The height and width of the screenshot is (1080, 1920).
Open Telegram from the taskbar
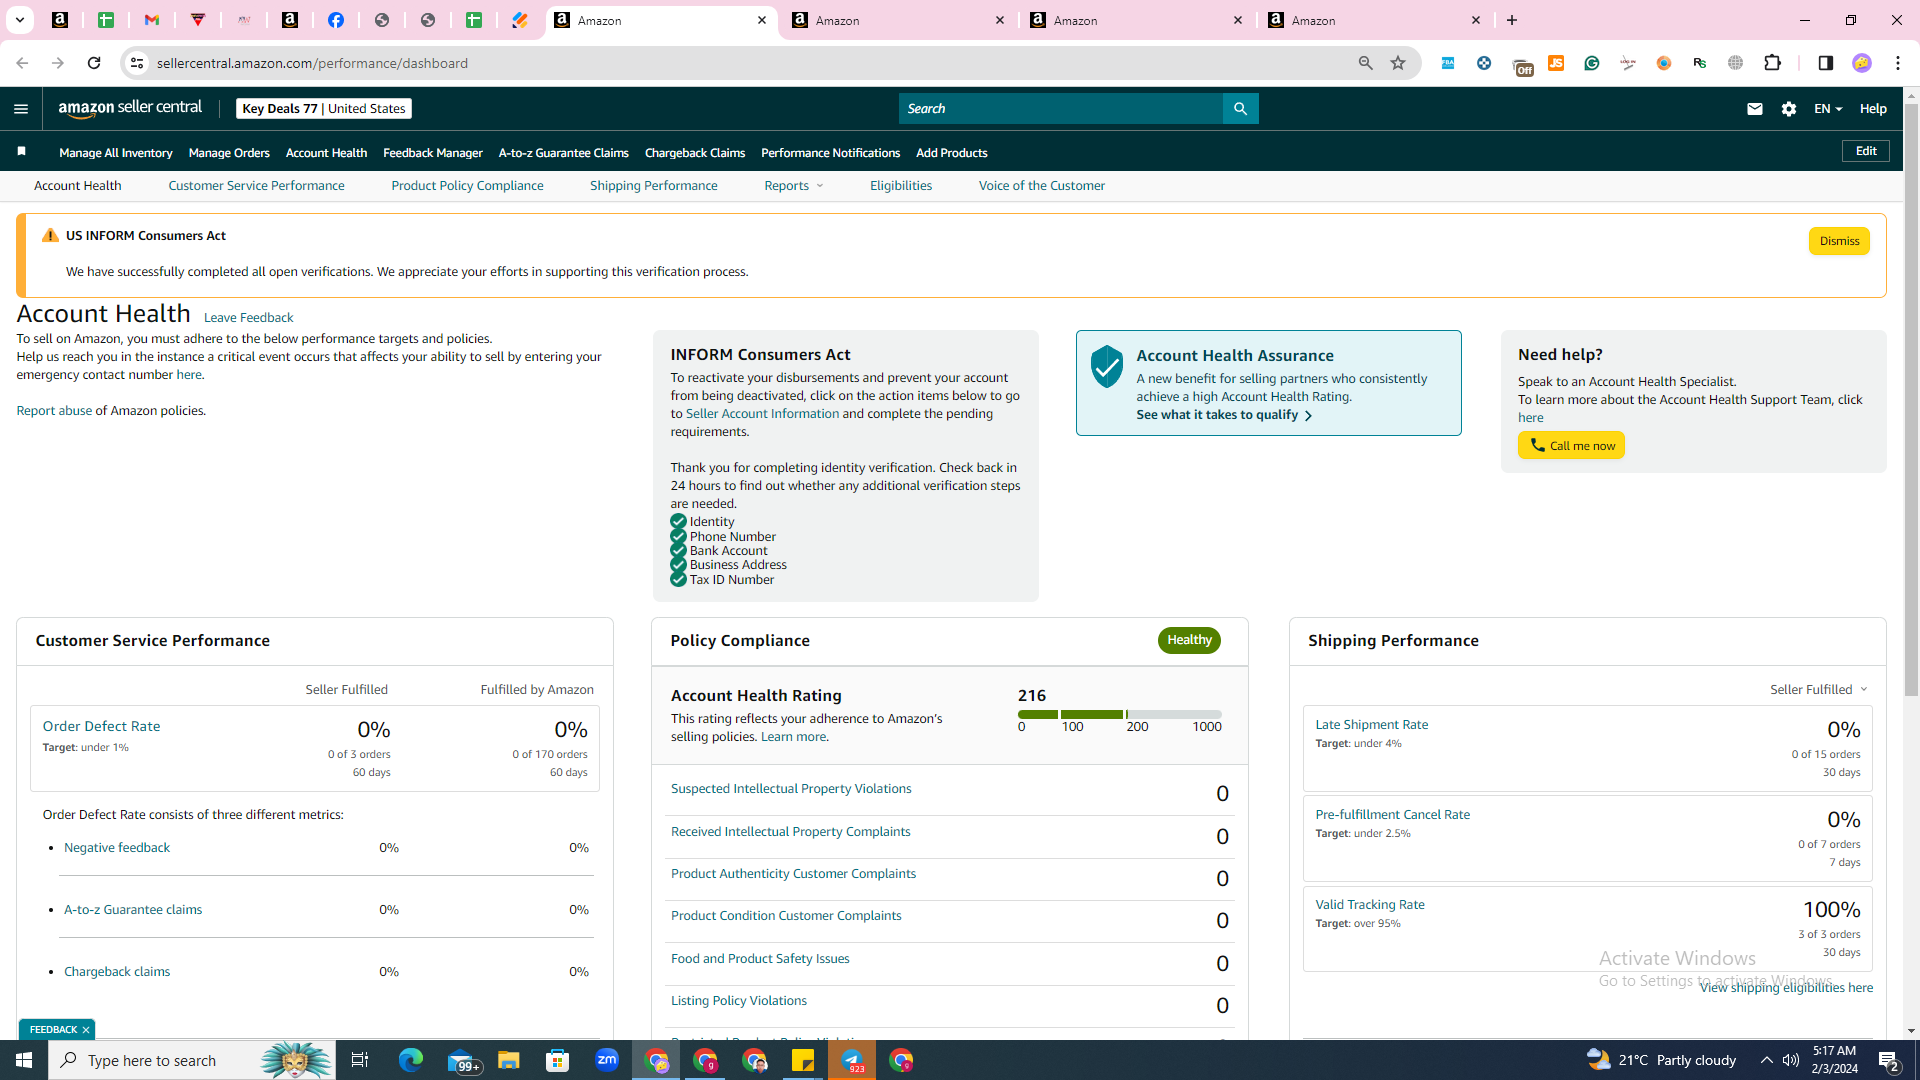(852, 1060)
